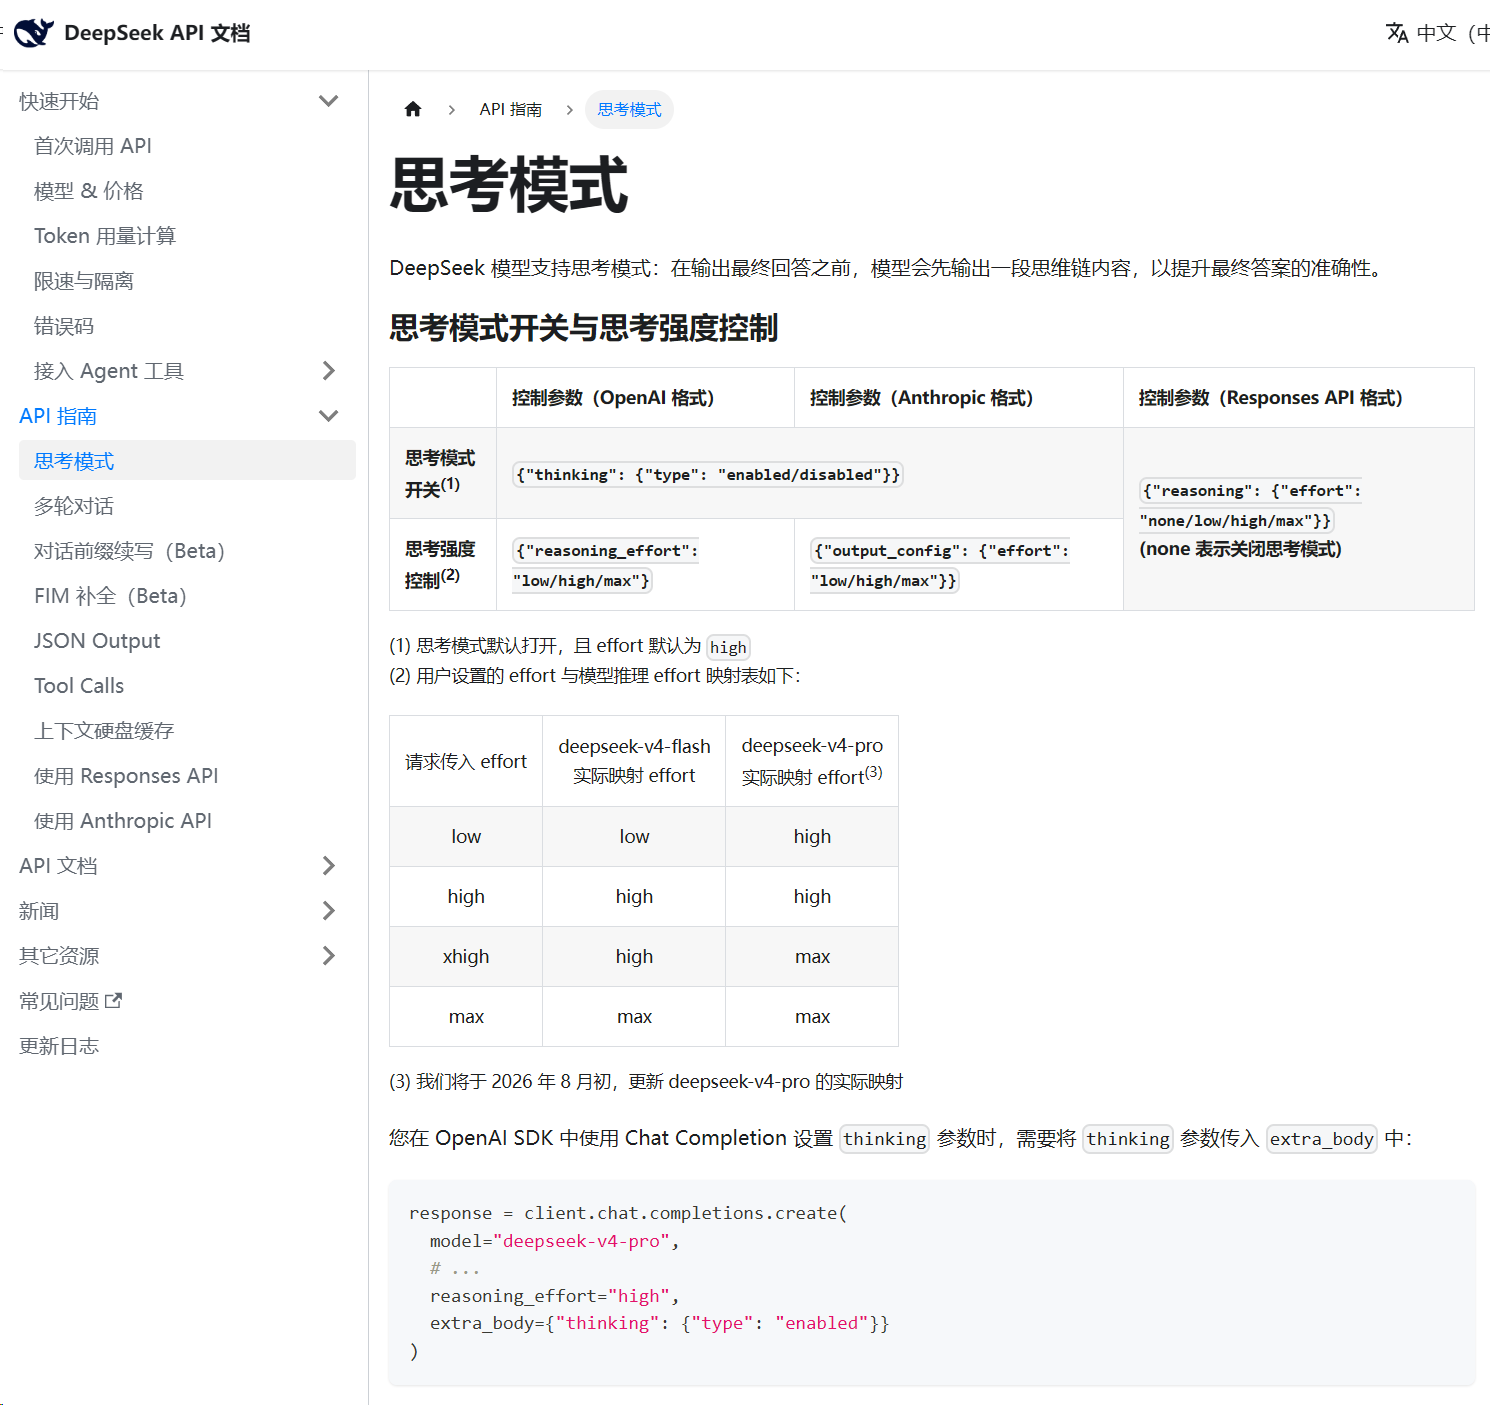The height and width of the screenshot is (1405, 1490).
Task: Click the DeepSeek whale logo icon
Action: pos(35,33)
